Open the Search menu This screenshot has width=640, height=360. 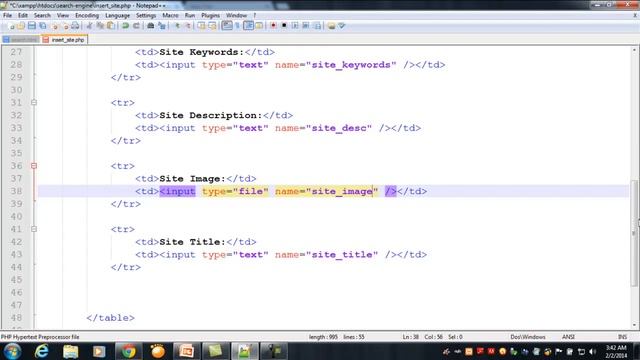(x=42, y=16)
